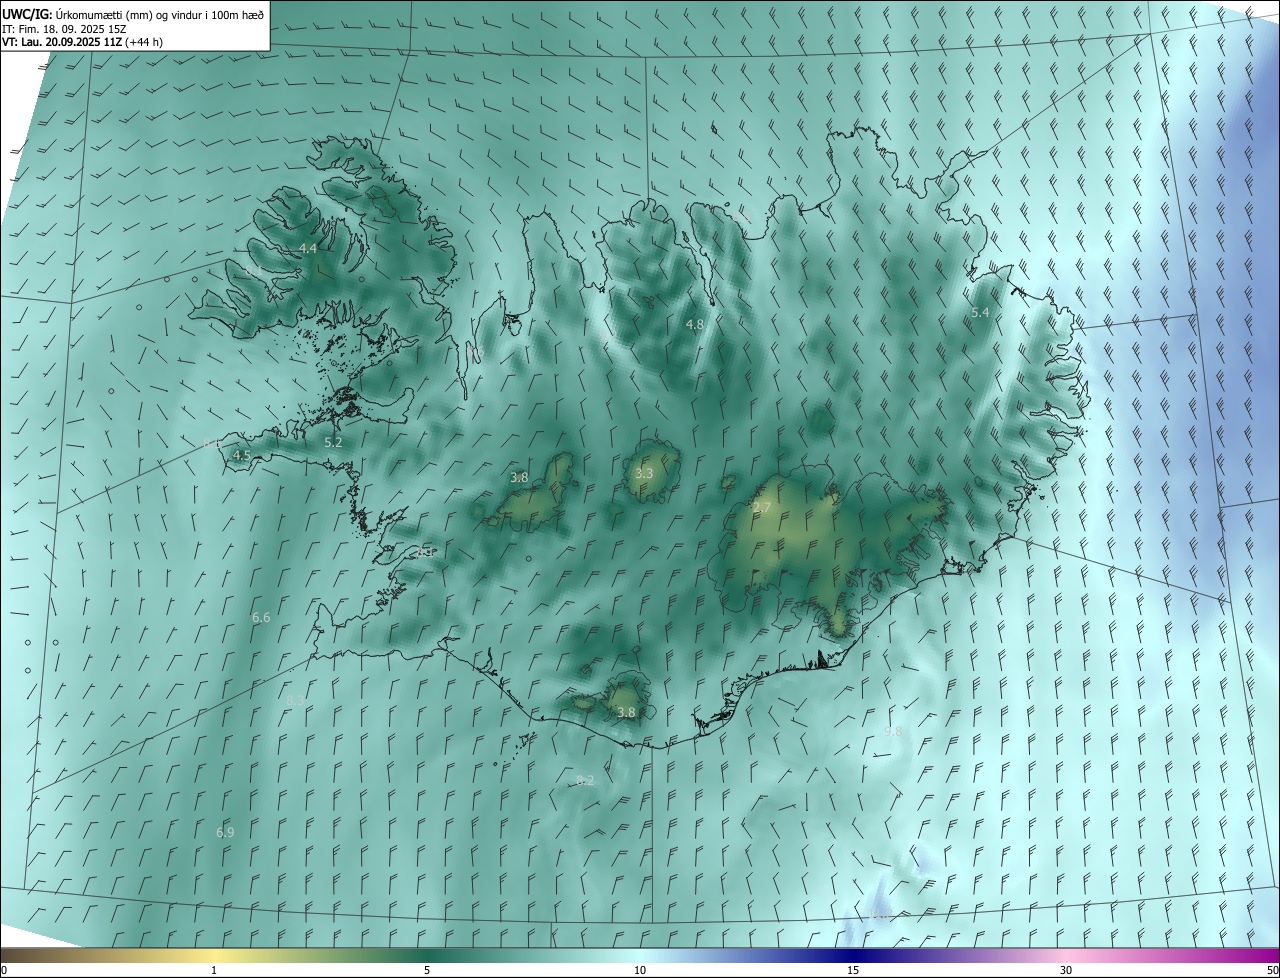Image resolution: width=1280 pixels, height=978 pixels.
Task: Click the 4.4 value in the Westfjords
Action: point(308,249)
